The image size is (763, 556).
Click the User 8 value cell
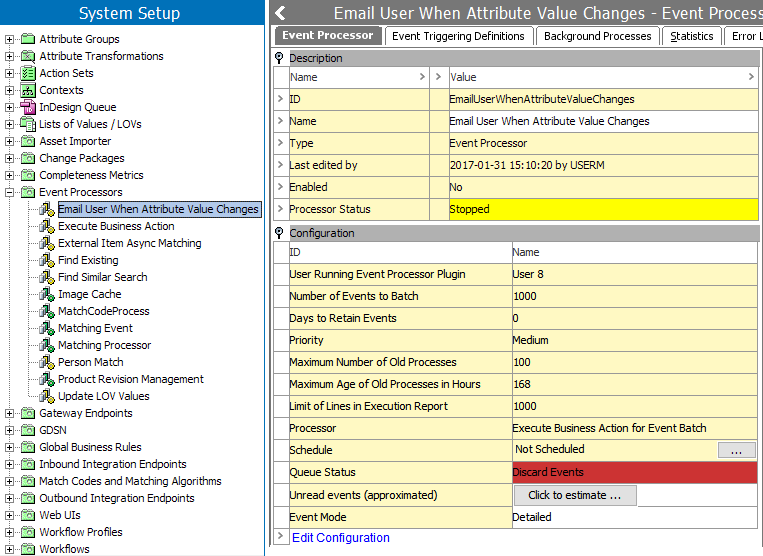click(635, 274)
